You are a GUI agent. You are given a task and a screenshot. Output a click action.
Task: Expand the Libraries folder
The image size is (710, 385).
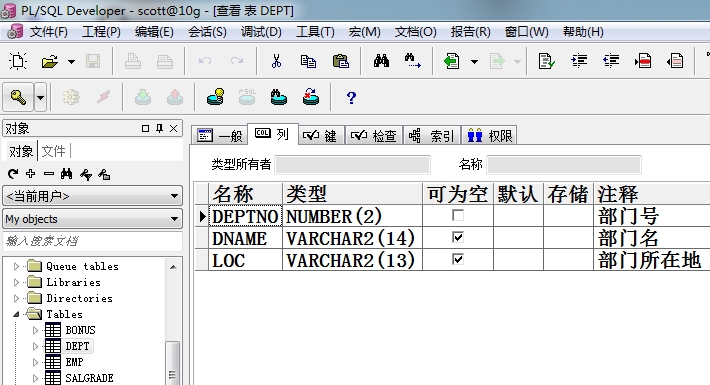[x=16, y=282]
